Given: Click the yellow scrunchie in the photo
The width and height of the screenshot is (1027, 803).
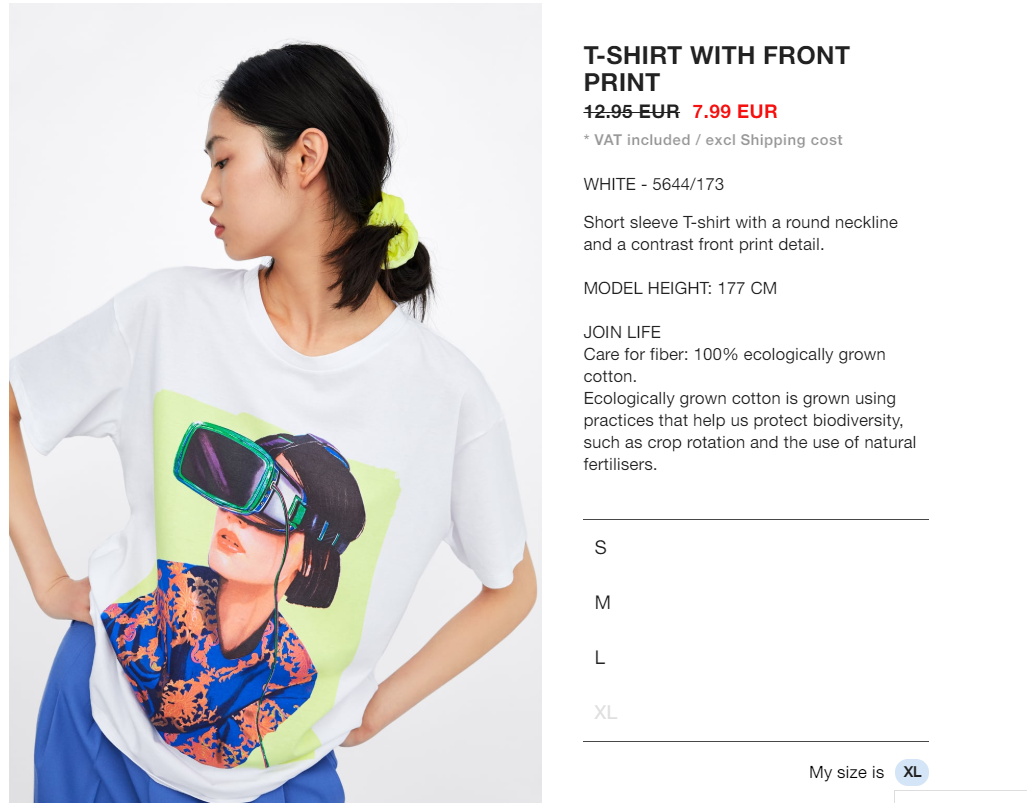Looking at the screenshot, I should [x=393, y=229].
